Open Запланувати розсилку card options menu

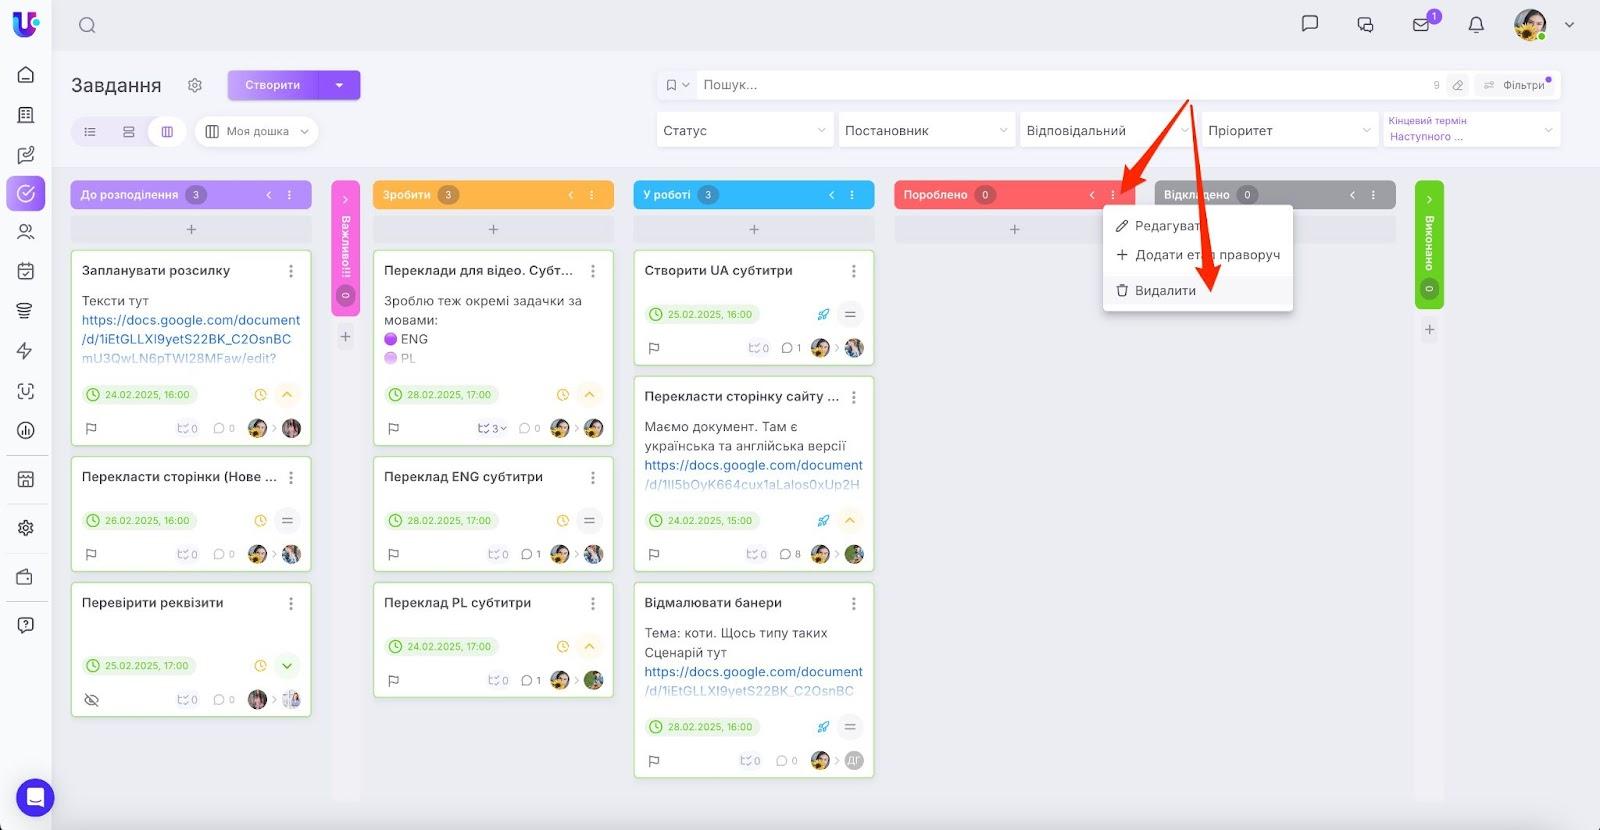(x=291, y=271)
